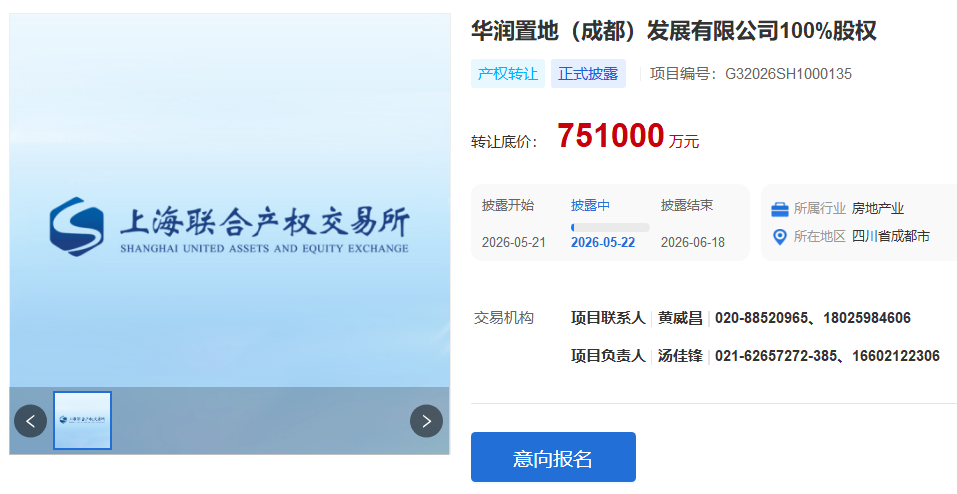This screenshot has height=494, width=957.
Task: Click the 产权转让 tag
Action: (x=507, y=74)
